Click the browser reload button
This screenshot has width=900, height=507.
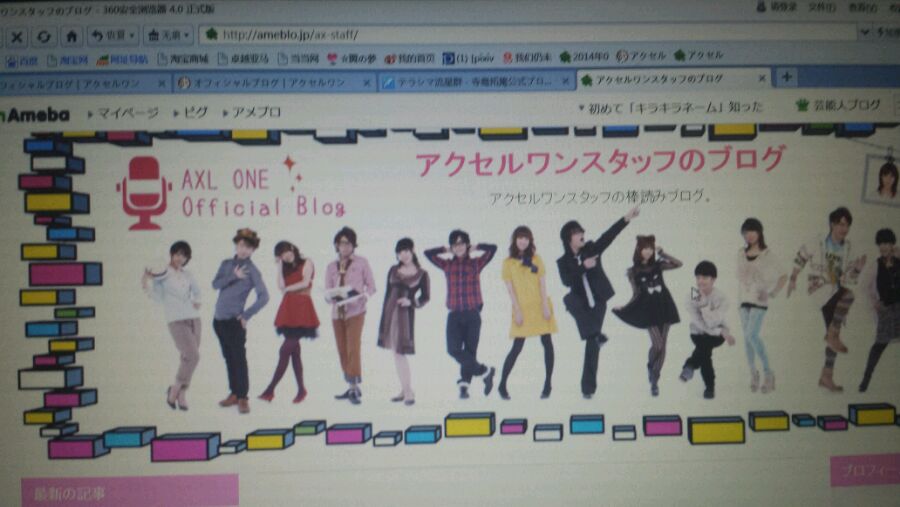click(44, 37)
